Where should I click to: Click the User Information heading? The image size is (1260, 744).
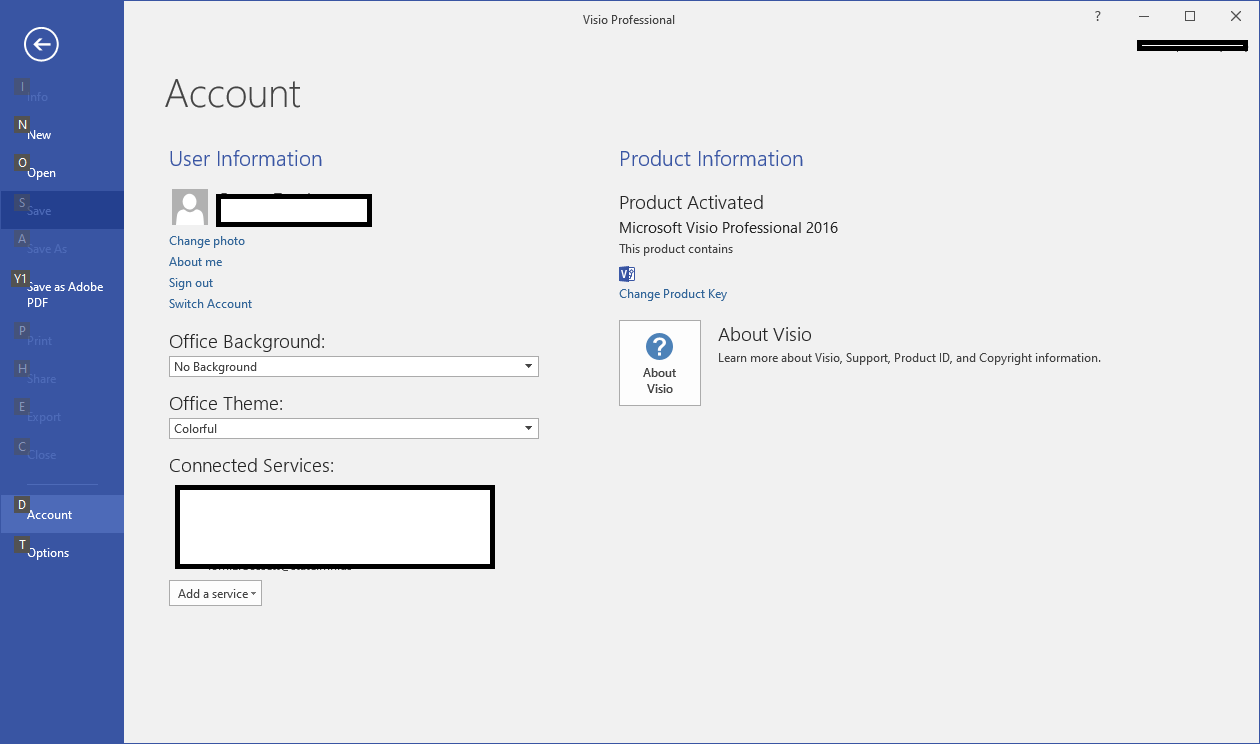point(246,159)
